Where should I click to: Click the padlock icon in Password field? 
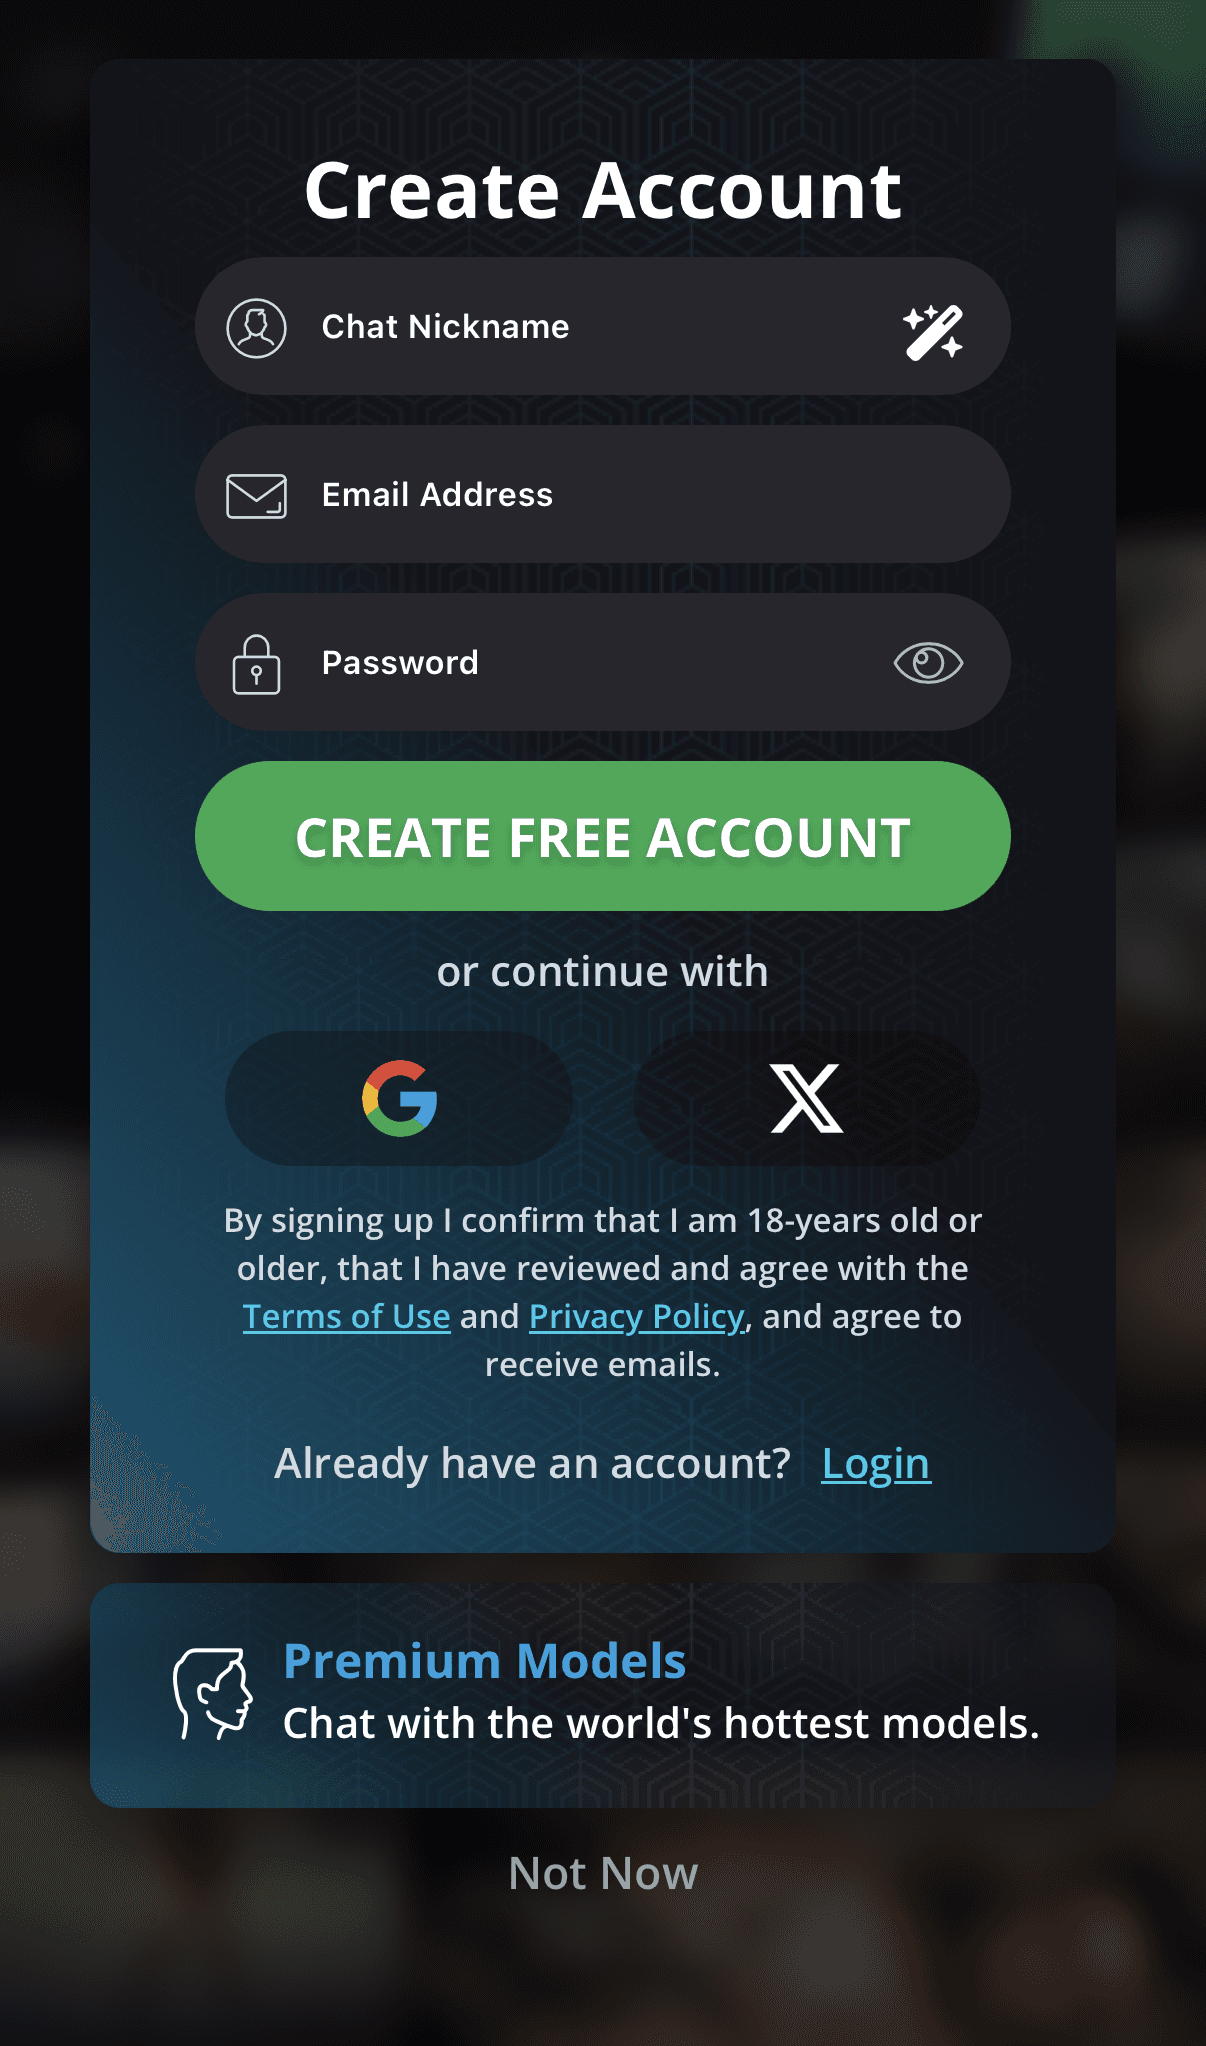click(256, 664)
